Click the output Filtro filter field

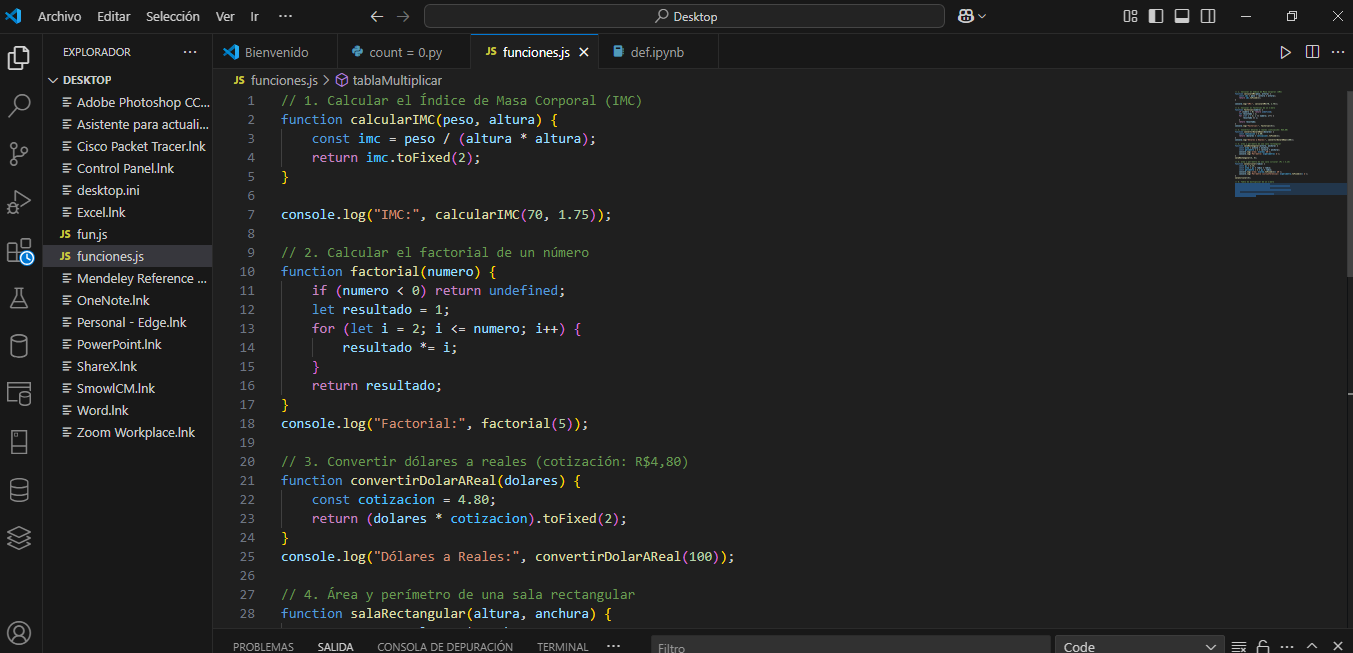850,646
